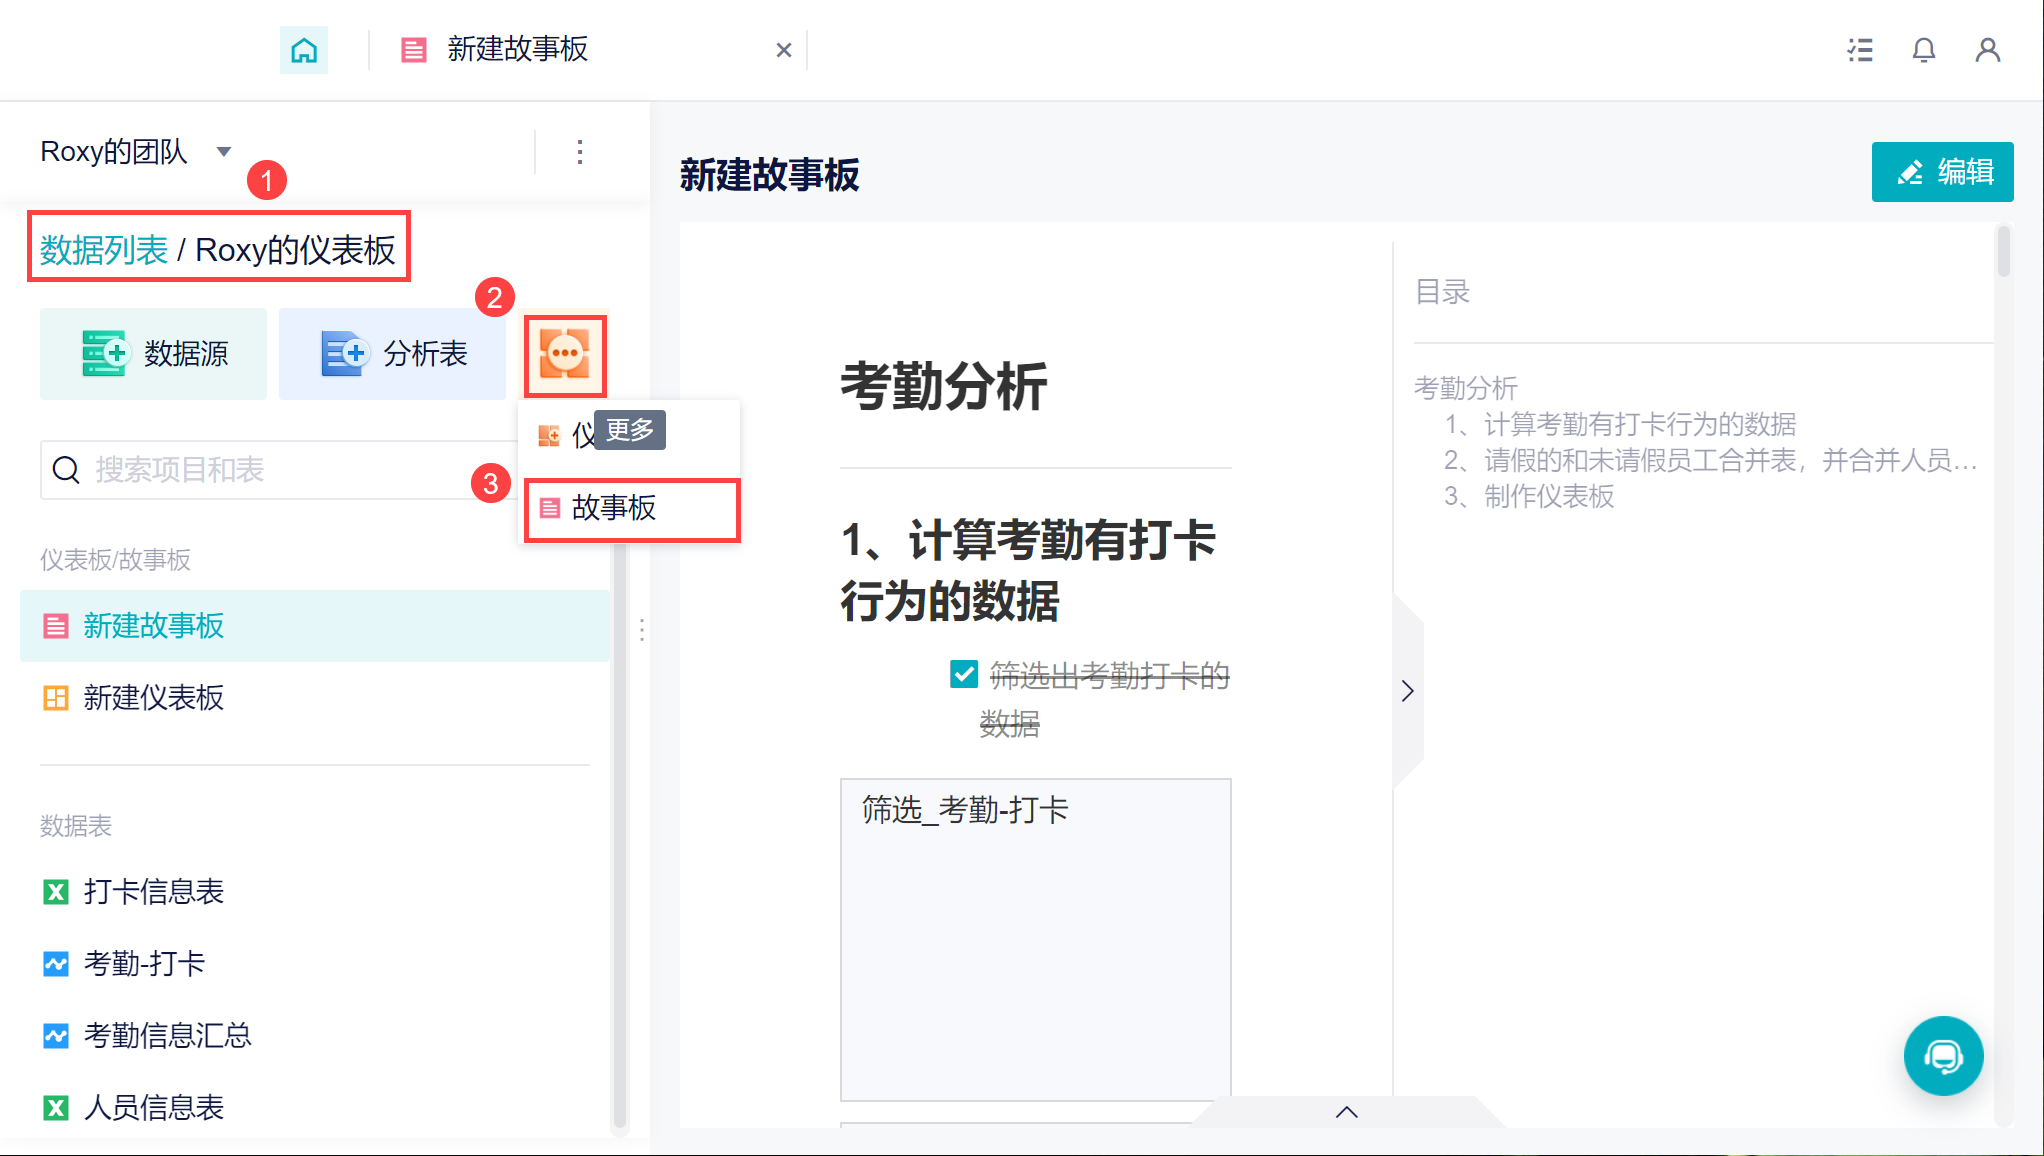Uncheck the 筛选出考勤打卡的数据 checkbox
Screen dimensions: 2044x1156
point(963,674)
